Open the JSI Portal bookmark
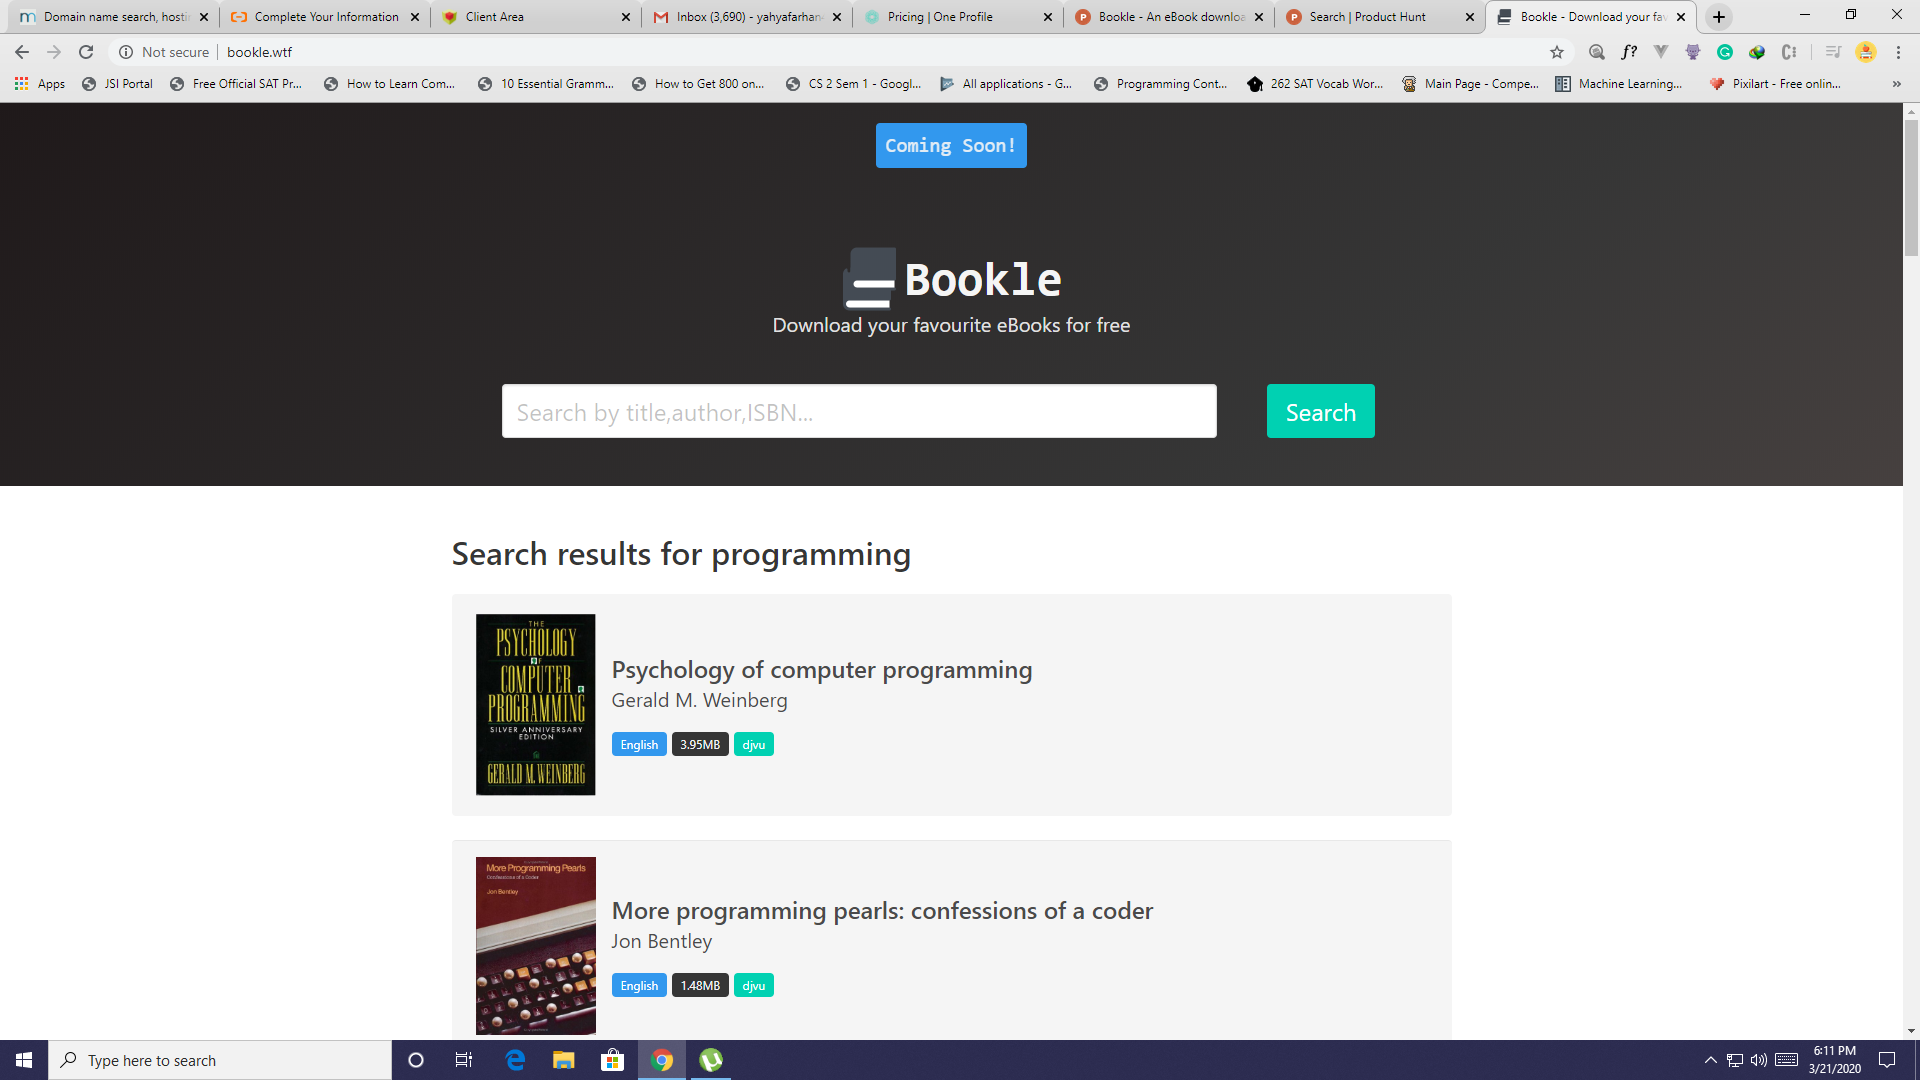This screenshot has width=1920, height=1080. [x=118, y=84]
